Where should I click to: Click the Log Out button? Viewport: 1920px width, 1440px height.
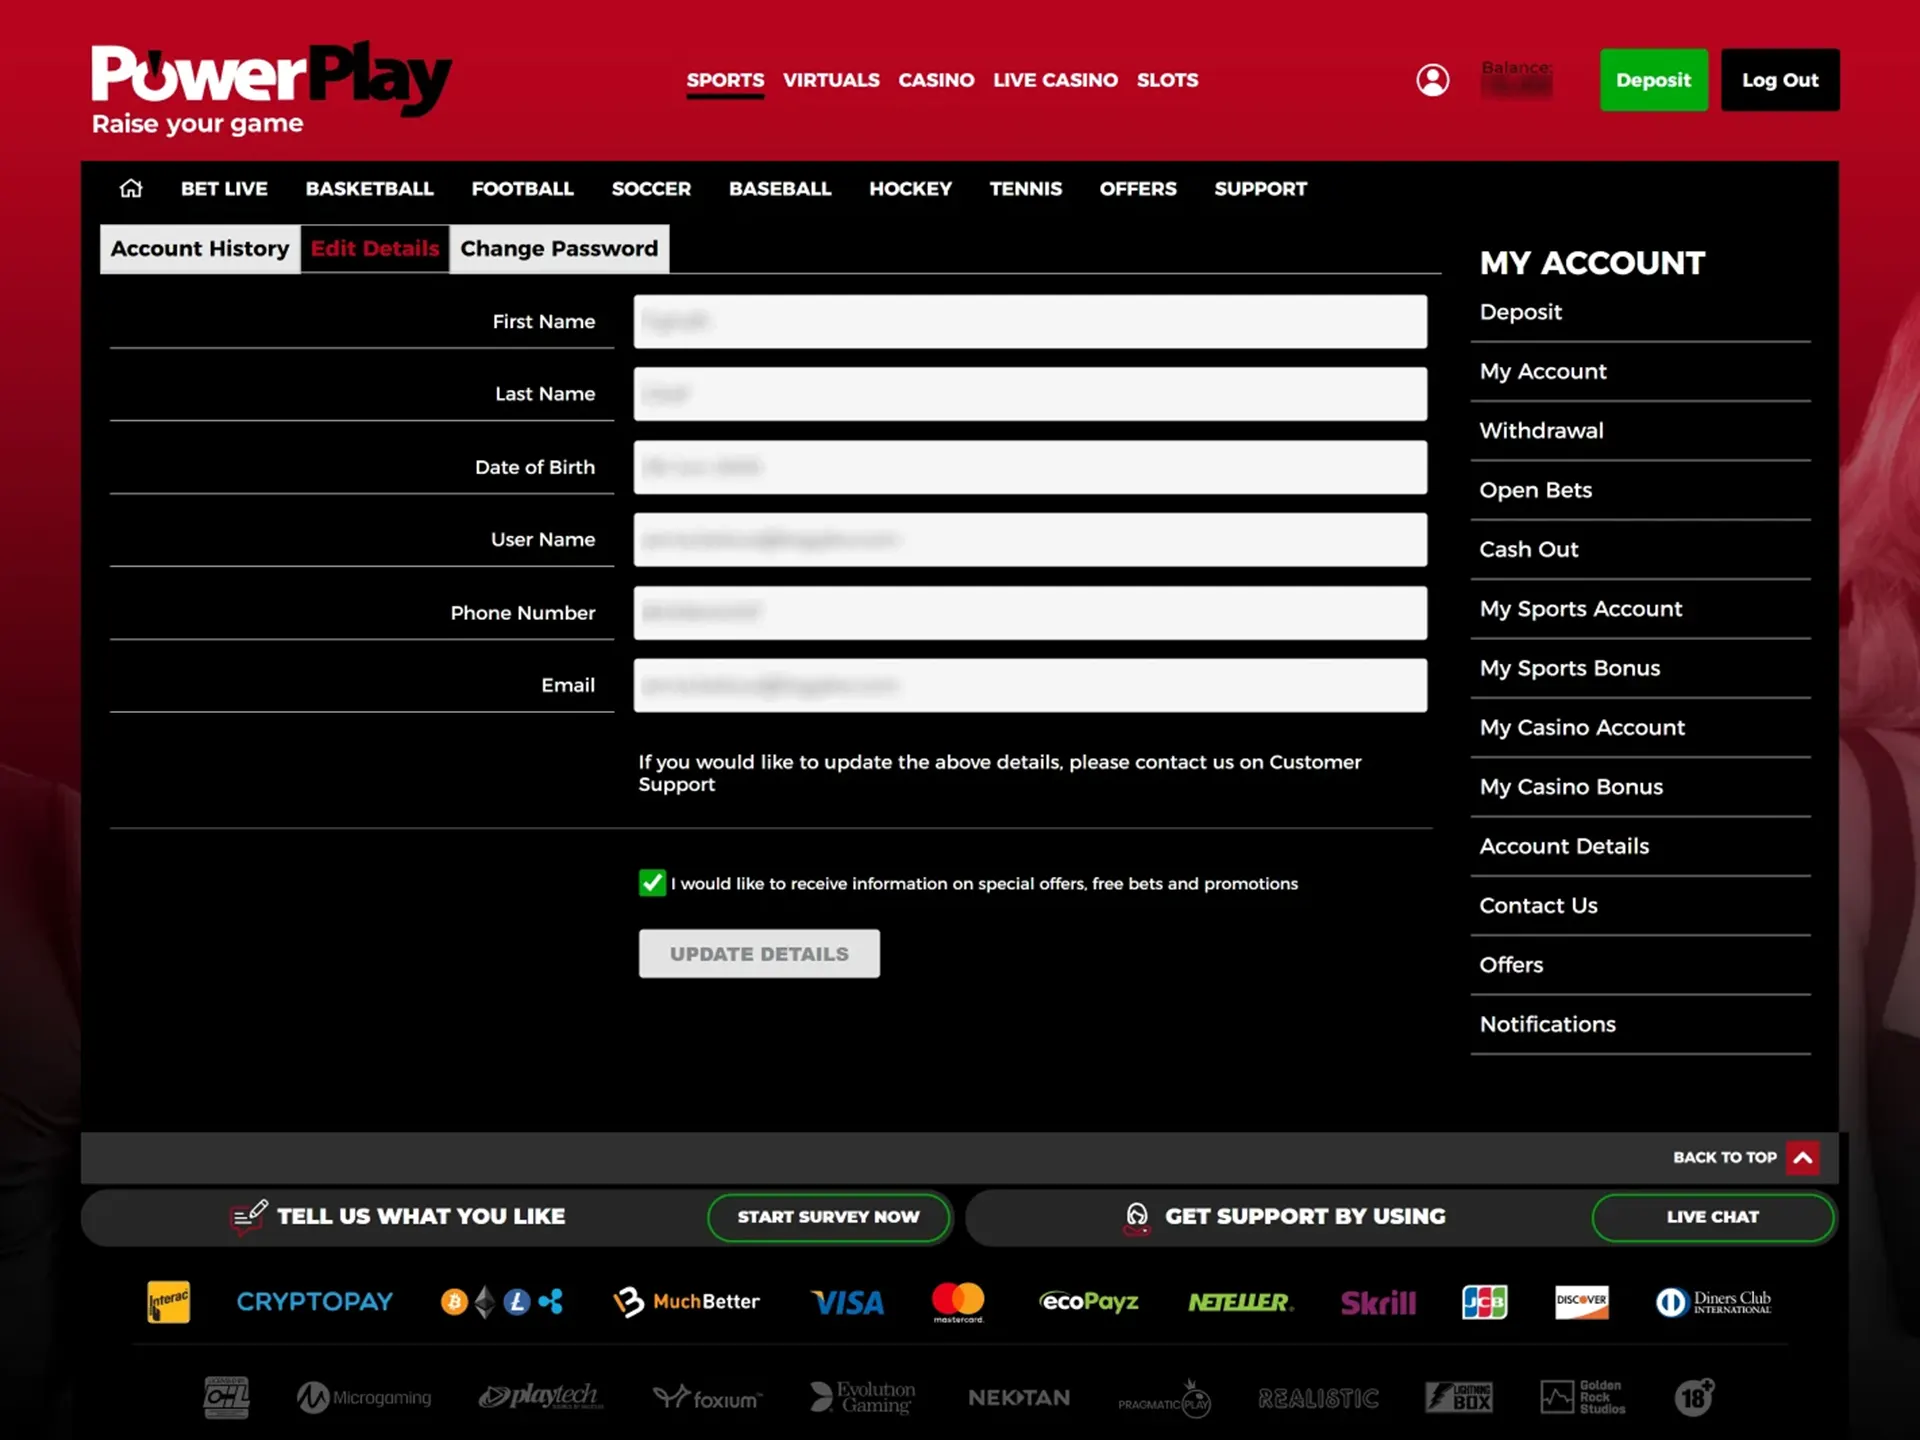pyautogui.click(x=1780, y=80)
